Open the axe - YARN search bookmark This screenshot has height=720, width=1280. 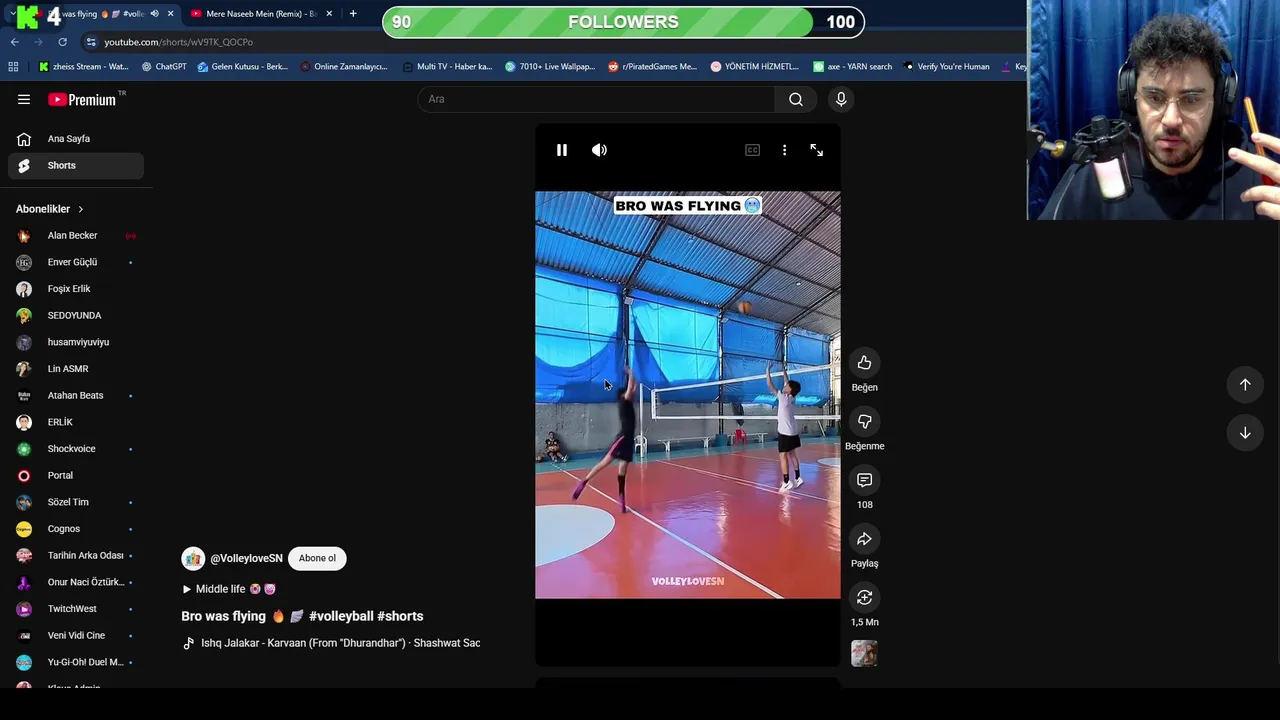pos(852,67)
